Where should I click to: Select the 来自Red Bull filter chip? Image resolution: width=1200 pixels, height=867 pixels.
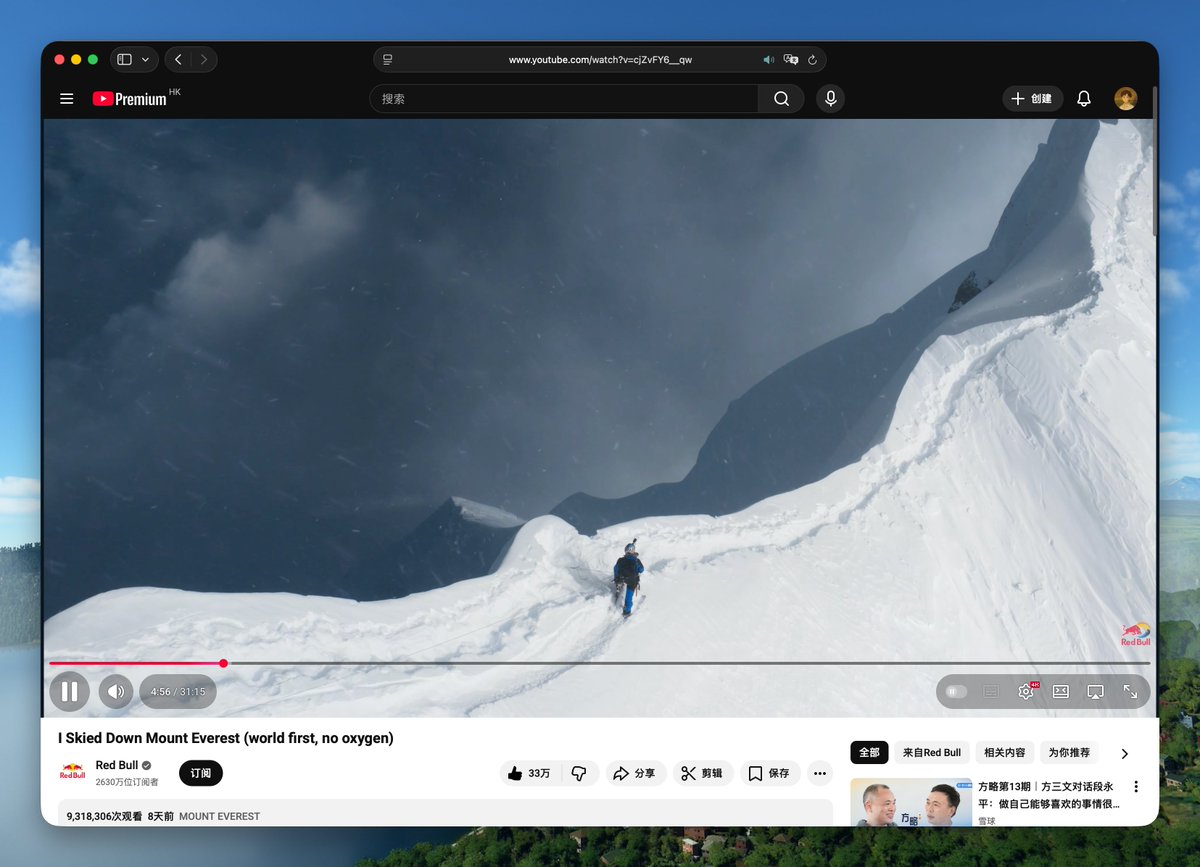(932, 752)
